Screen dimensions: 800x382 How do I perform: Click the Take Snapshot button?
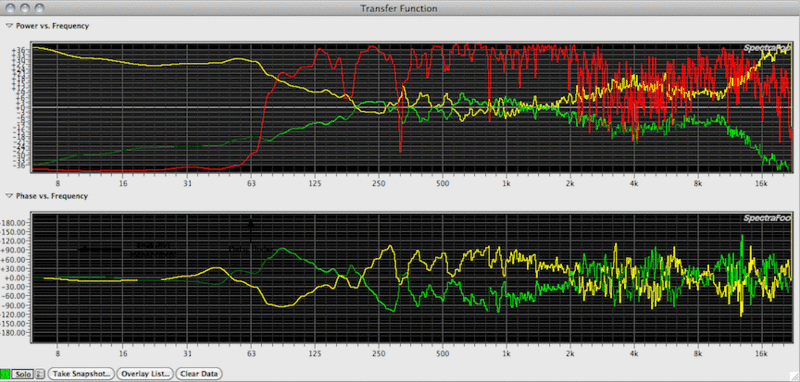pos(82,374)
